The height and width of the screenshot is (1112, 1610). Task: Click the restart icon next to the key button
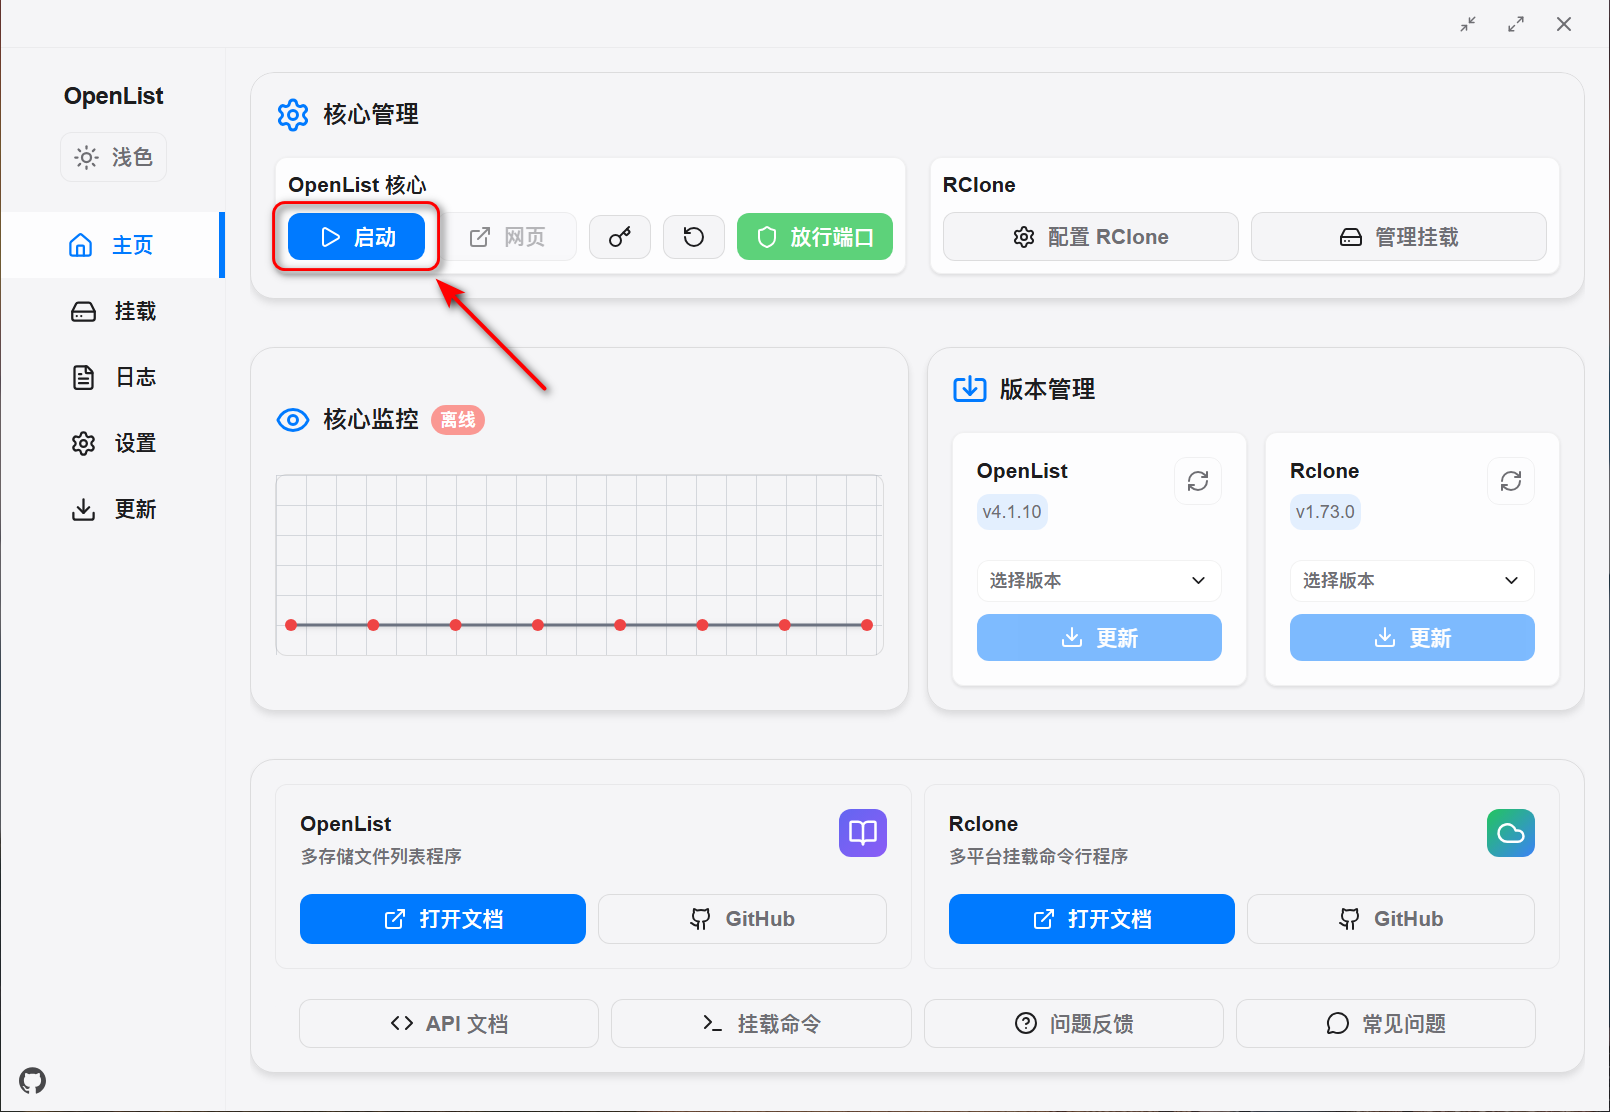pyautogui.click(x=694, y=237)
